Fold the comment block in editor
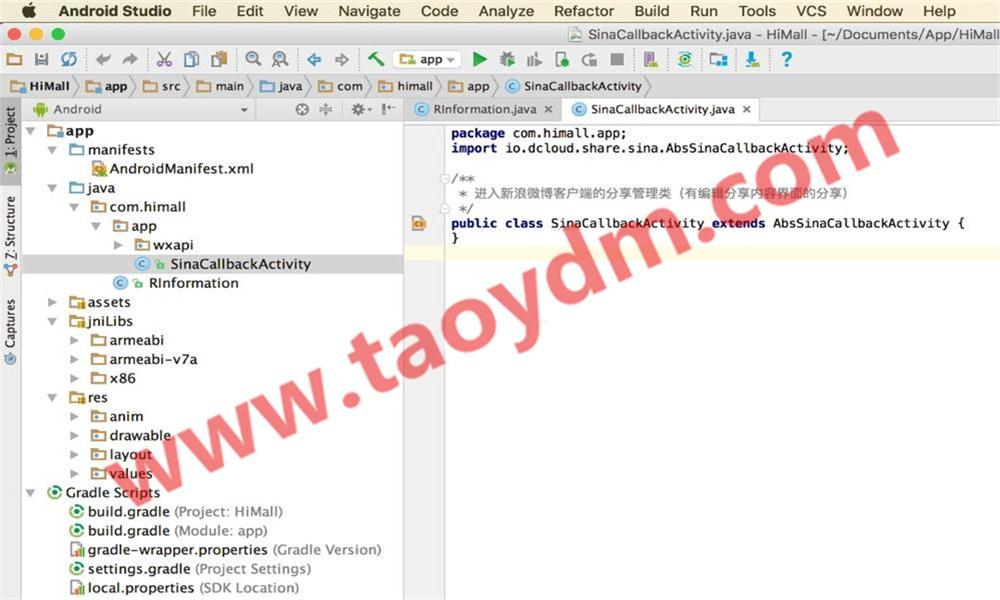This screenshot has height=600, width=1000. (445, 179)
